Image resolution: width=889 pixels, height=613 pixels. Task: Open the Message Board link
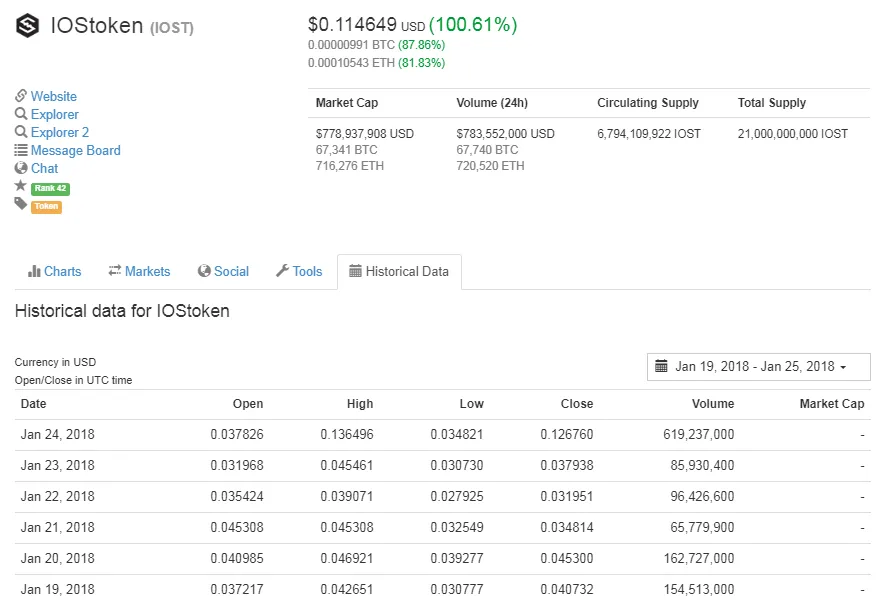coord(75,151)
